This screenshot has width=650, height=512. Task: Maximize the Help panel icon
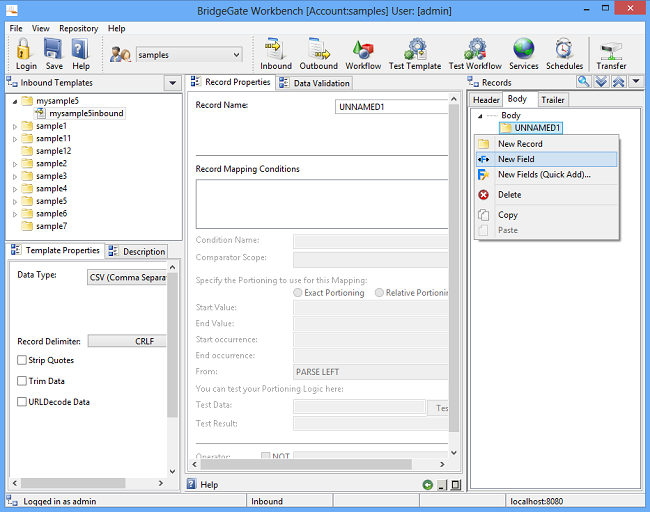coord(456,485)
